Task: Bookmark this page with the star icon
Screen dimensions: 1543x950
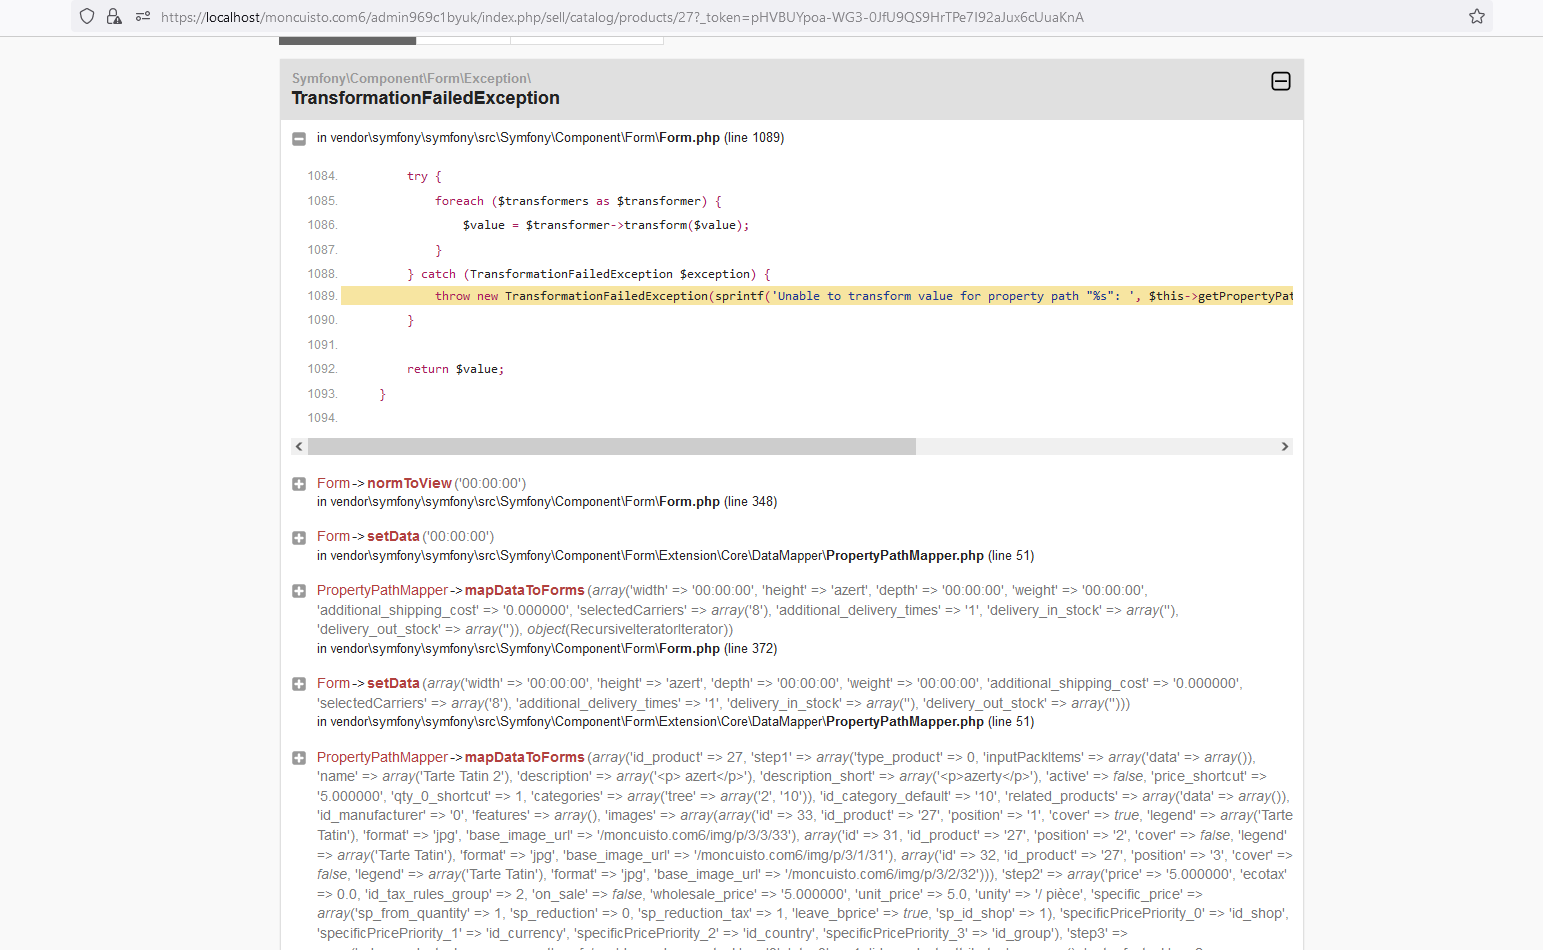Action: click(1476, 16)
